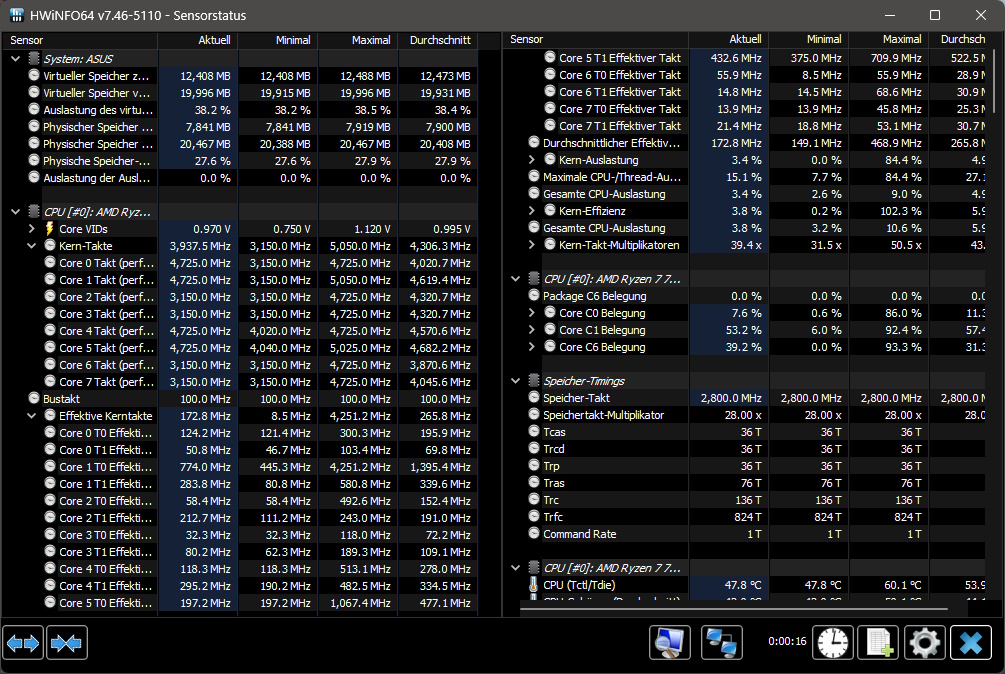The image size is (1005, 674).
Task: Click the Core VIDs lightning bolt icon
Action: (x=50, y=229)
